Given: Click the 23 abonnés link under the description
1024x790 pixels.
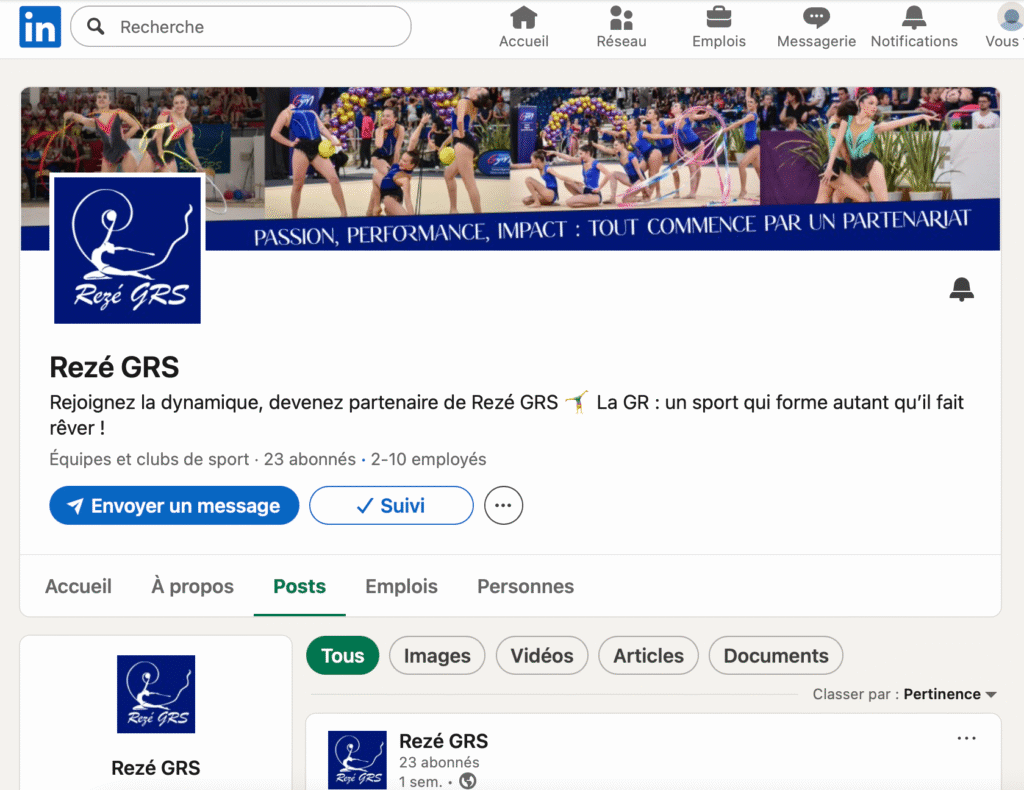Looking at the screenshot, I should pyautogui.click(x=310, y=460).
